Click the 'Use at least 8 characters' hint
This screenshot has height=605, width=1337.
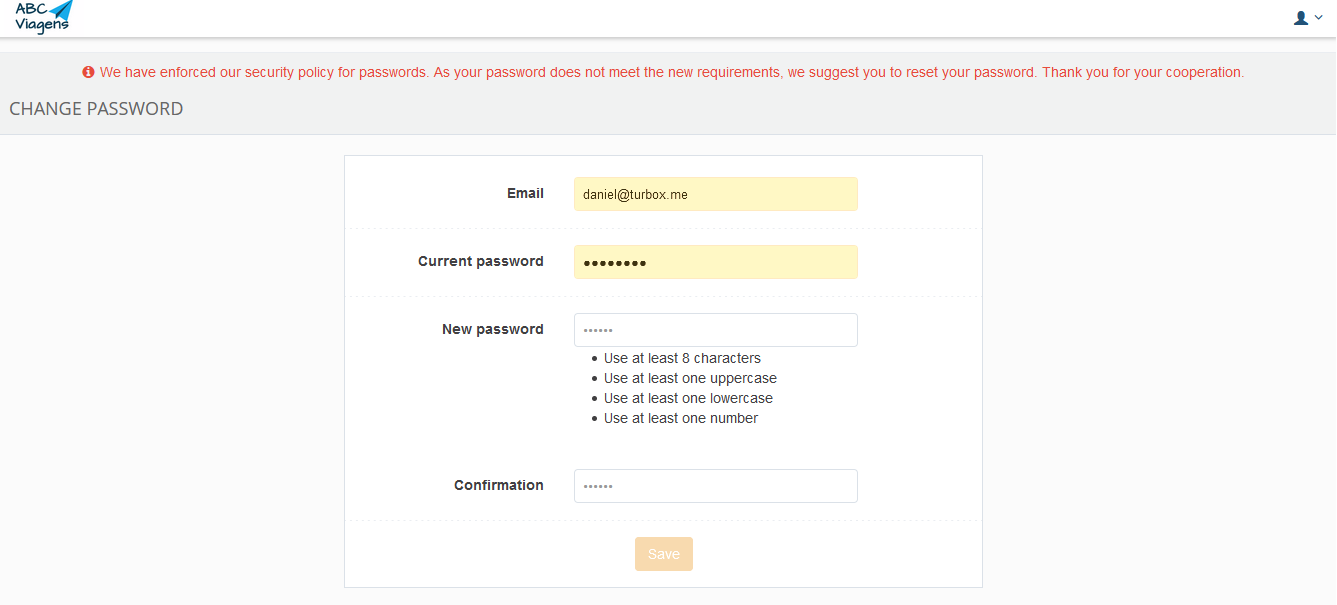coord(682,358)
